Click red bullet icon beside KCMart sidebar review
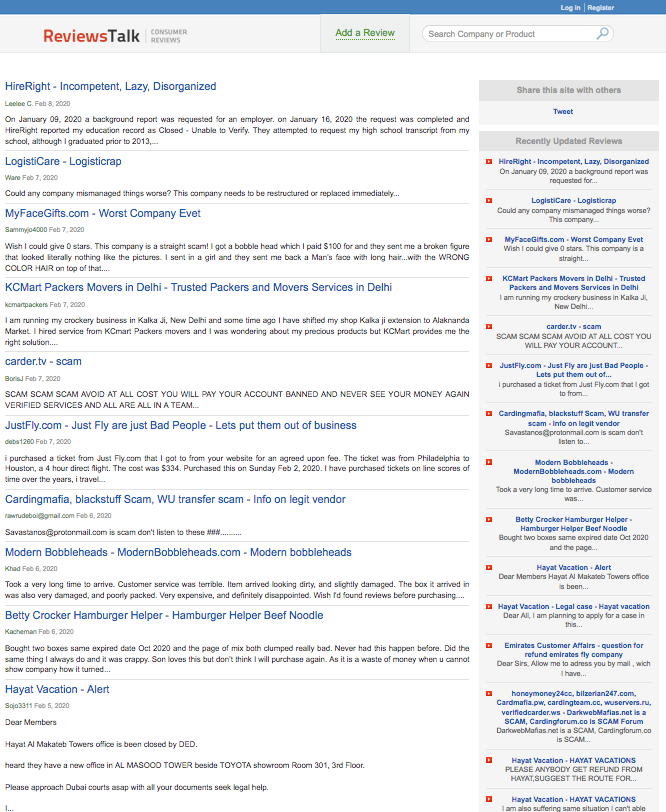 489,279
